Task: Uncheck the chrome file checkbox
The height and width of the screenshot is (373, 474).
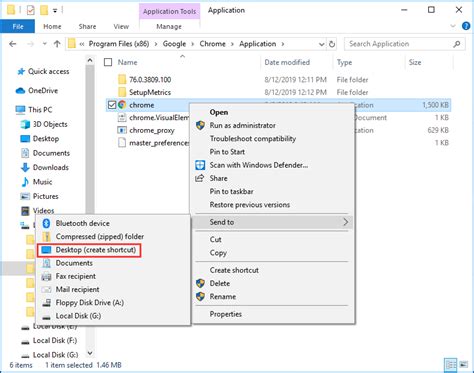Action: (112, 105)
